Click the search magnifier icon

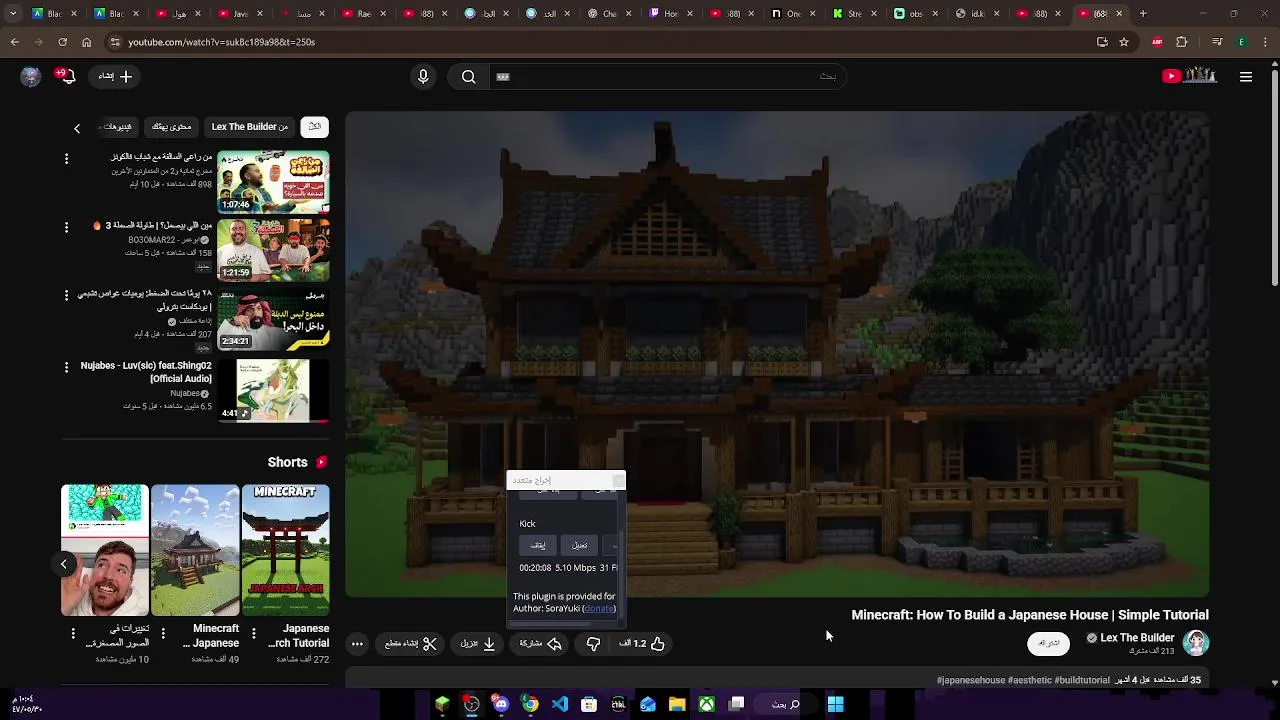pos(468,76)
